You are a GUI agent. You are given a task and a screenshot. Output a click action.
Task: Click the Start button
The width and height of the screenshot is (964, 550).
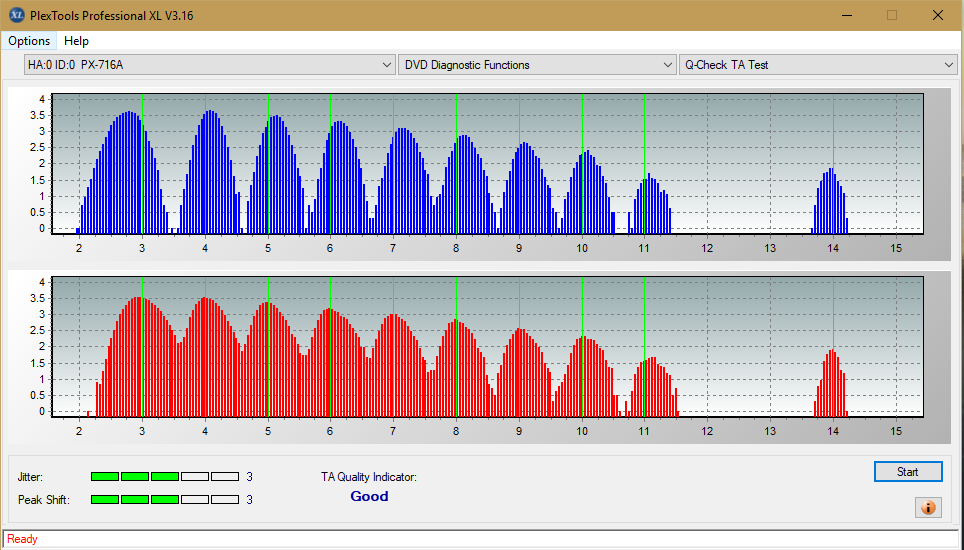pyautogui.click(x=907, y=472)
